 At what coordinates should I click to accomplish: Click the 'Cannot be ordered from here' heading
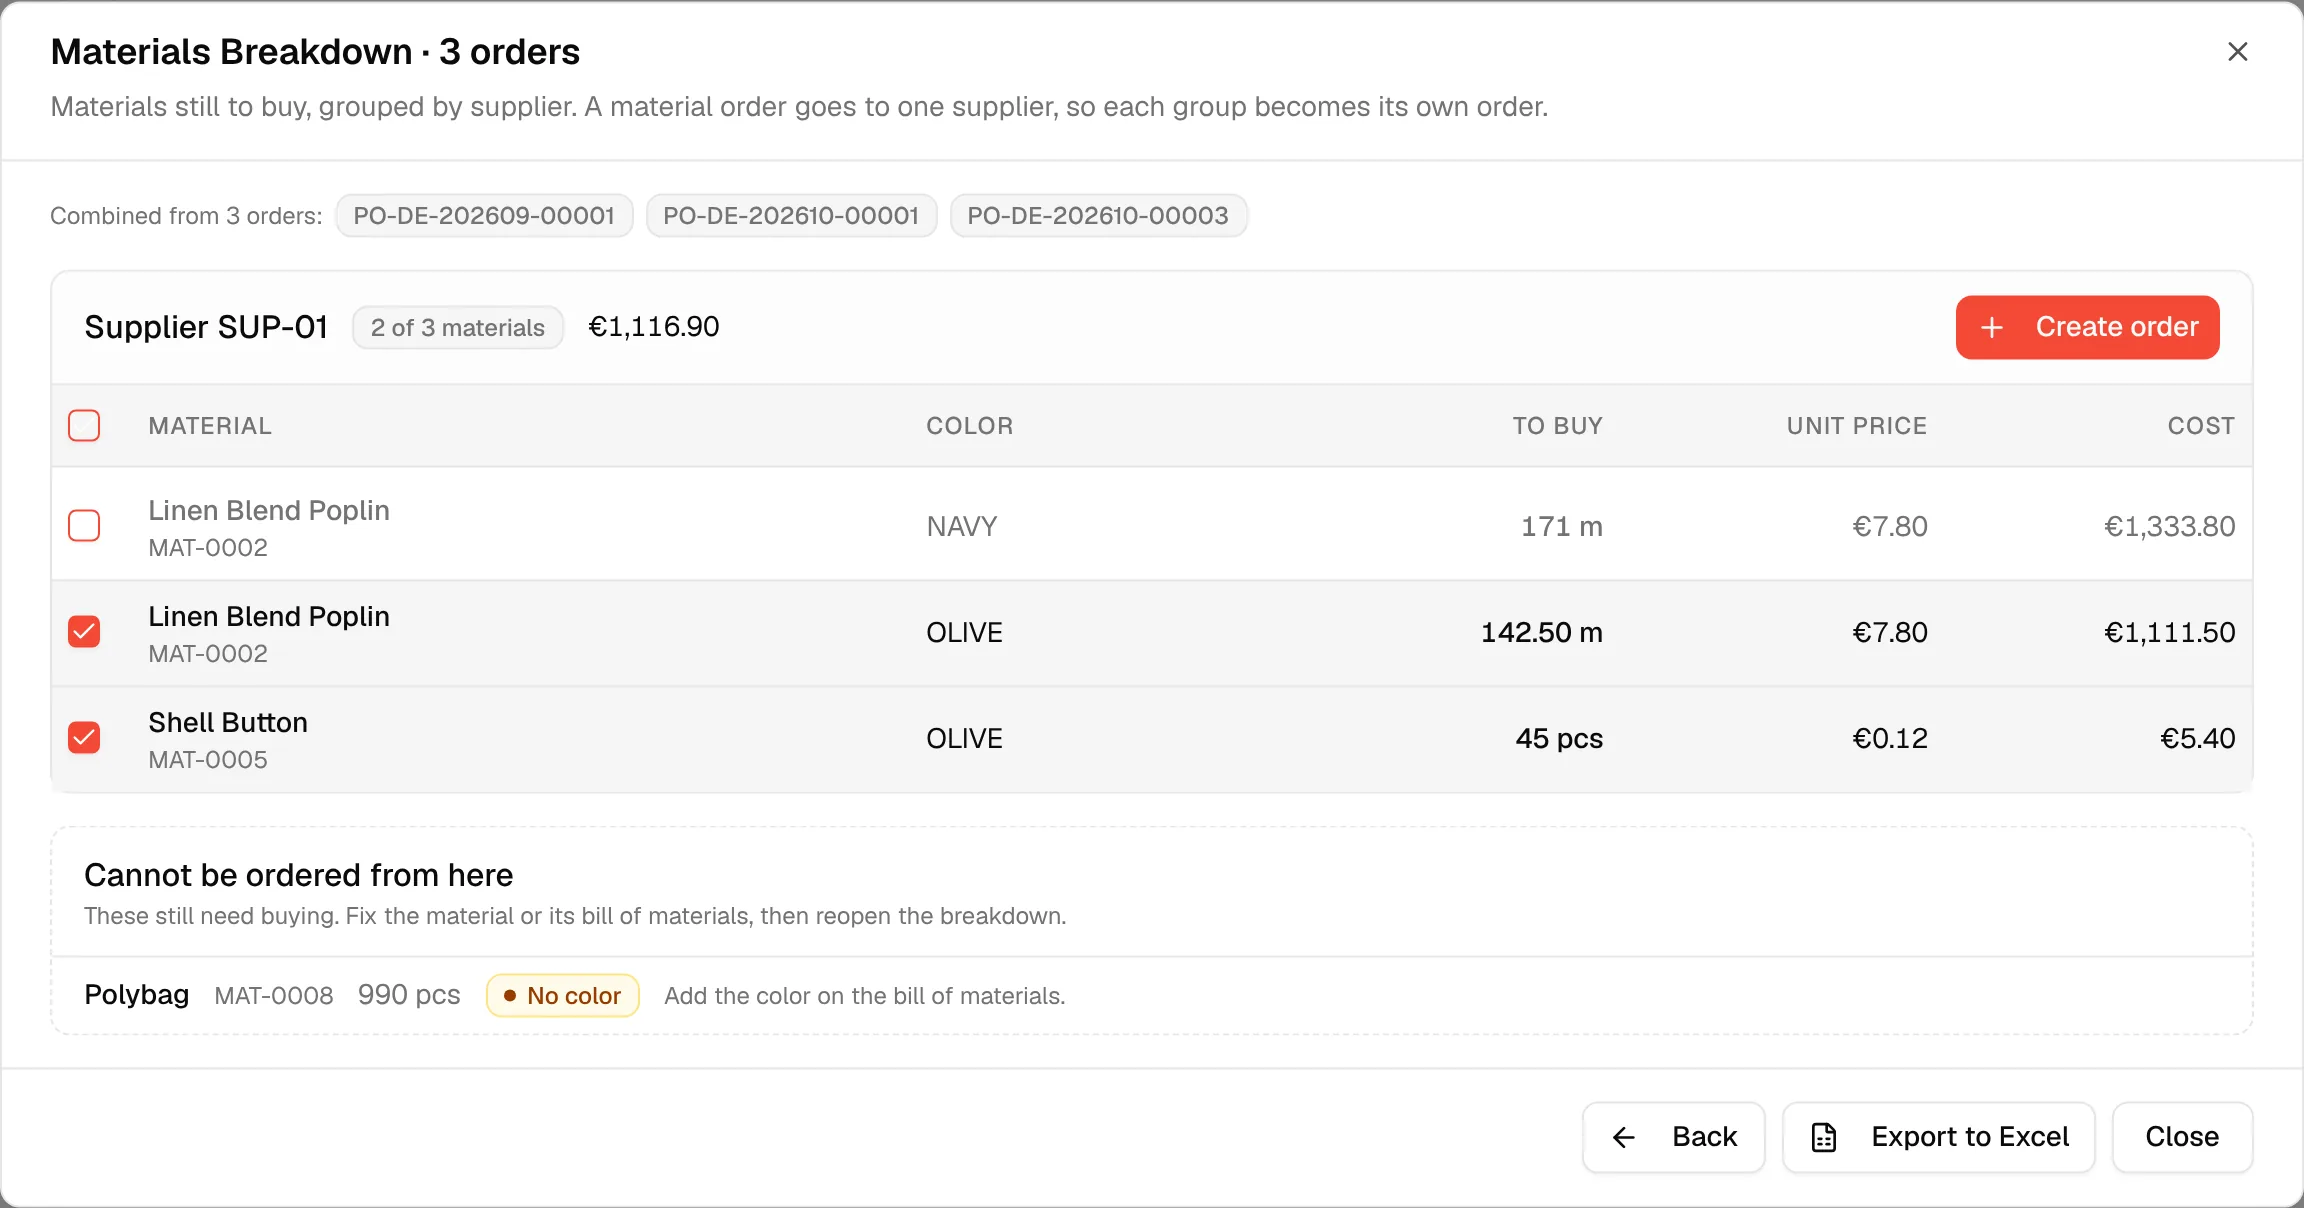pyautogui.click(x=299, y=875)
